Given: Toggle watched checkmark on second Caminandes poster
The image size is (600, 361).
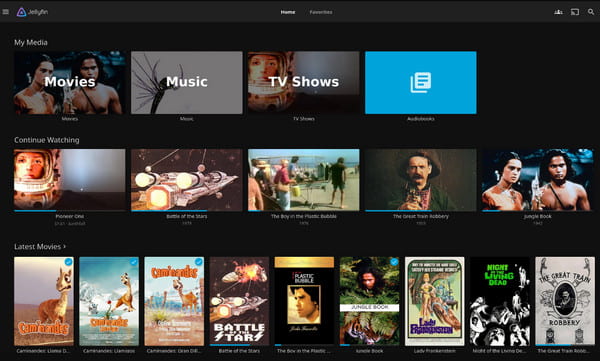Looking at the screenshot, I should [x=134, y=262].
